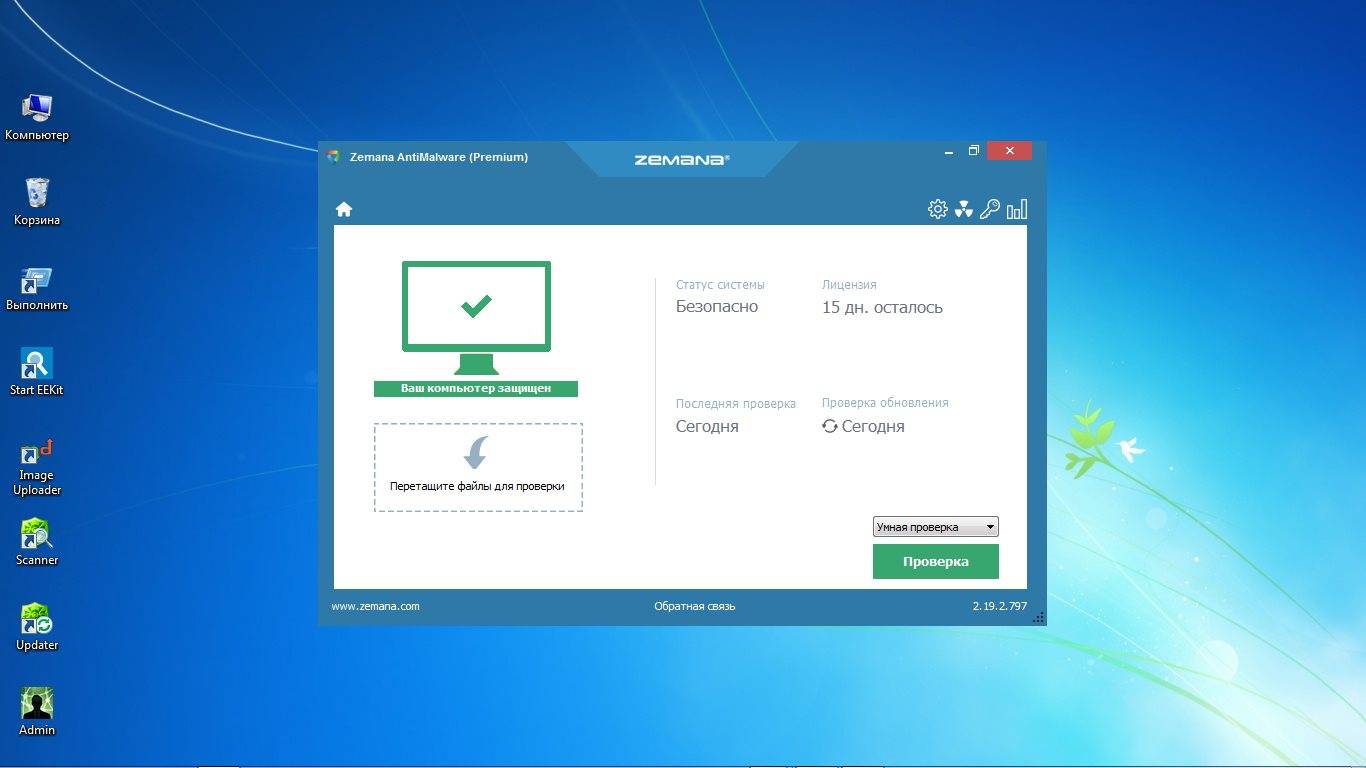This screenshot has width=1366, height=768.
Task: Click the drop files arrow icon
Action: point(476,453)
